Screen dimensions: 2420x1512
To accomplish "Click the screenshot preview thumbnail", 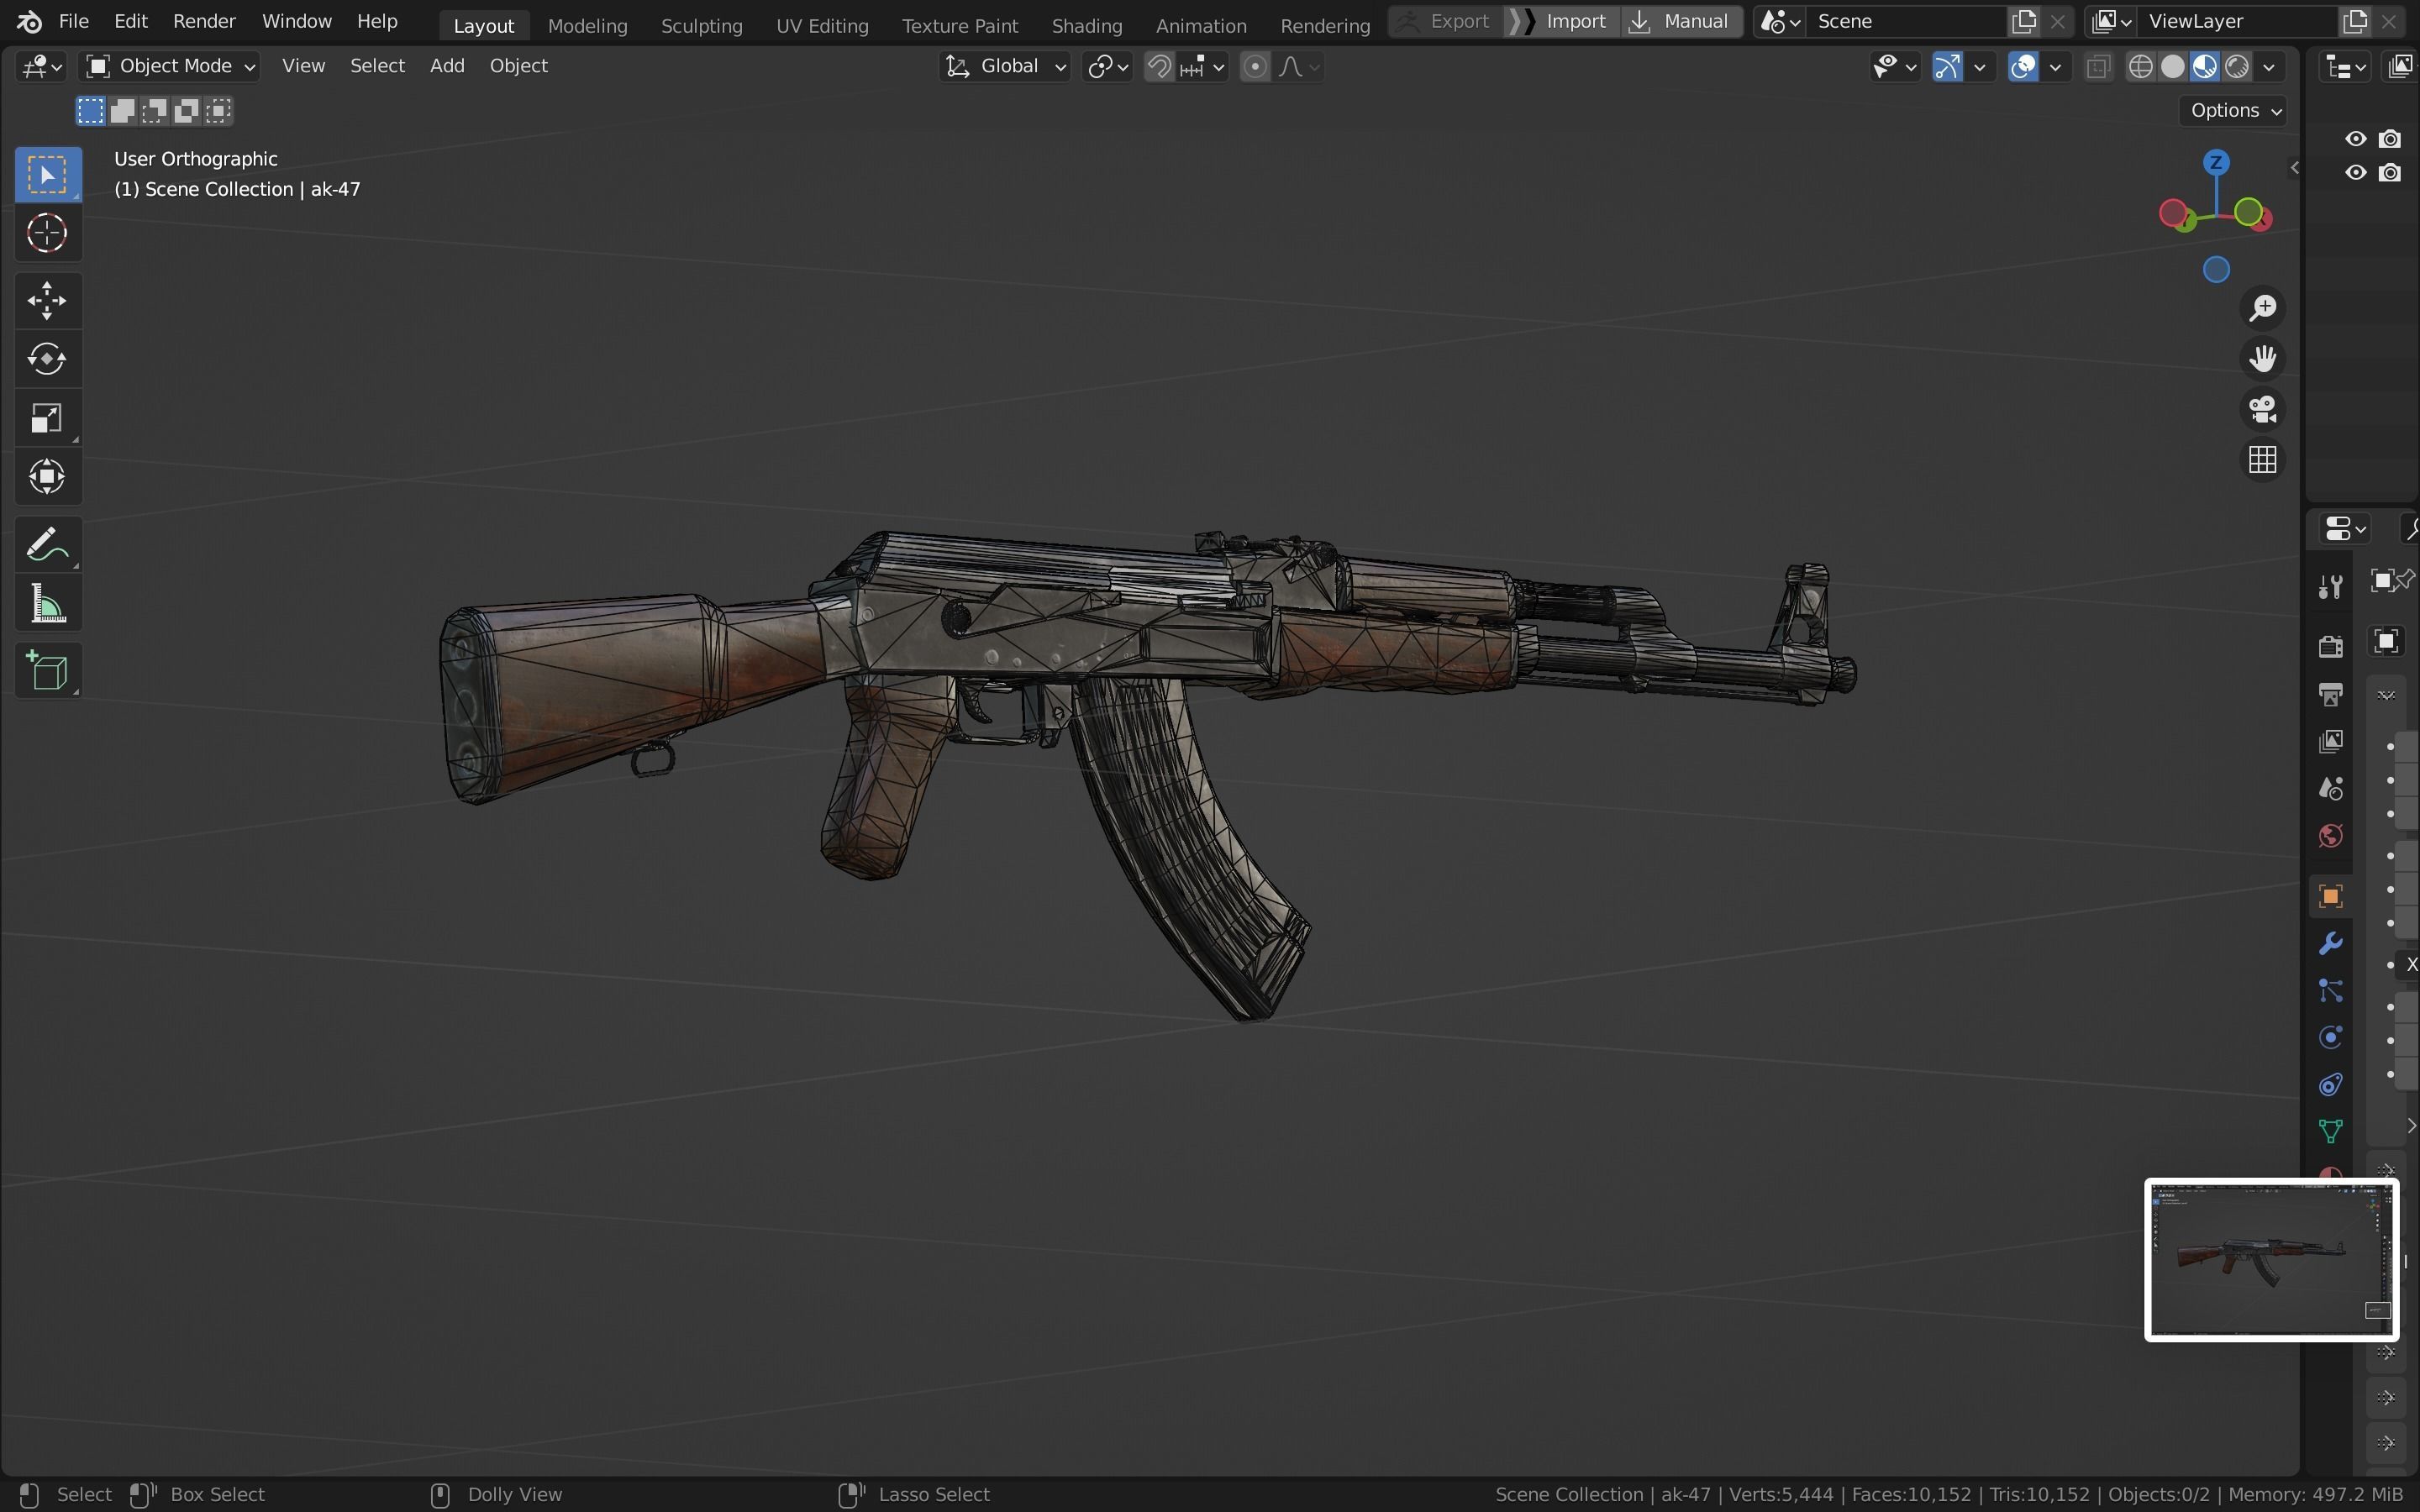I will pos(2271,1260).
